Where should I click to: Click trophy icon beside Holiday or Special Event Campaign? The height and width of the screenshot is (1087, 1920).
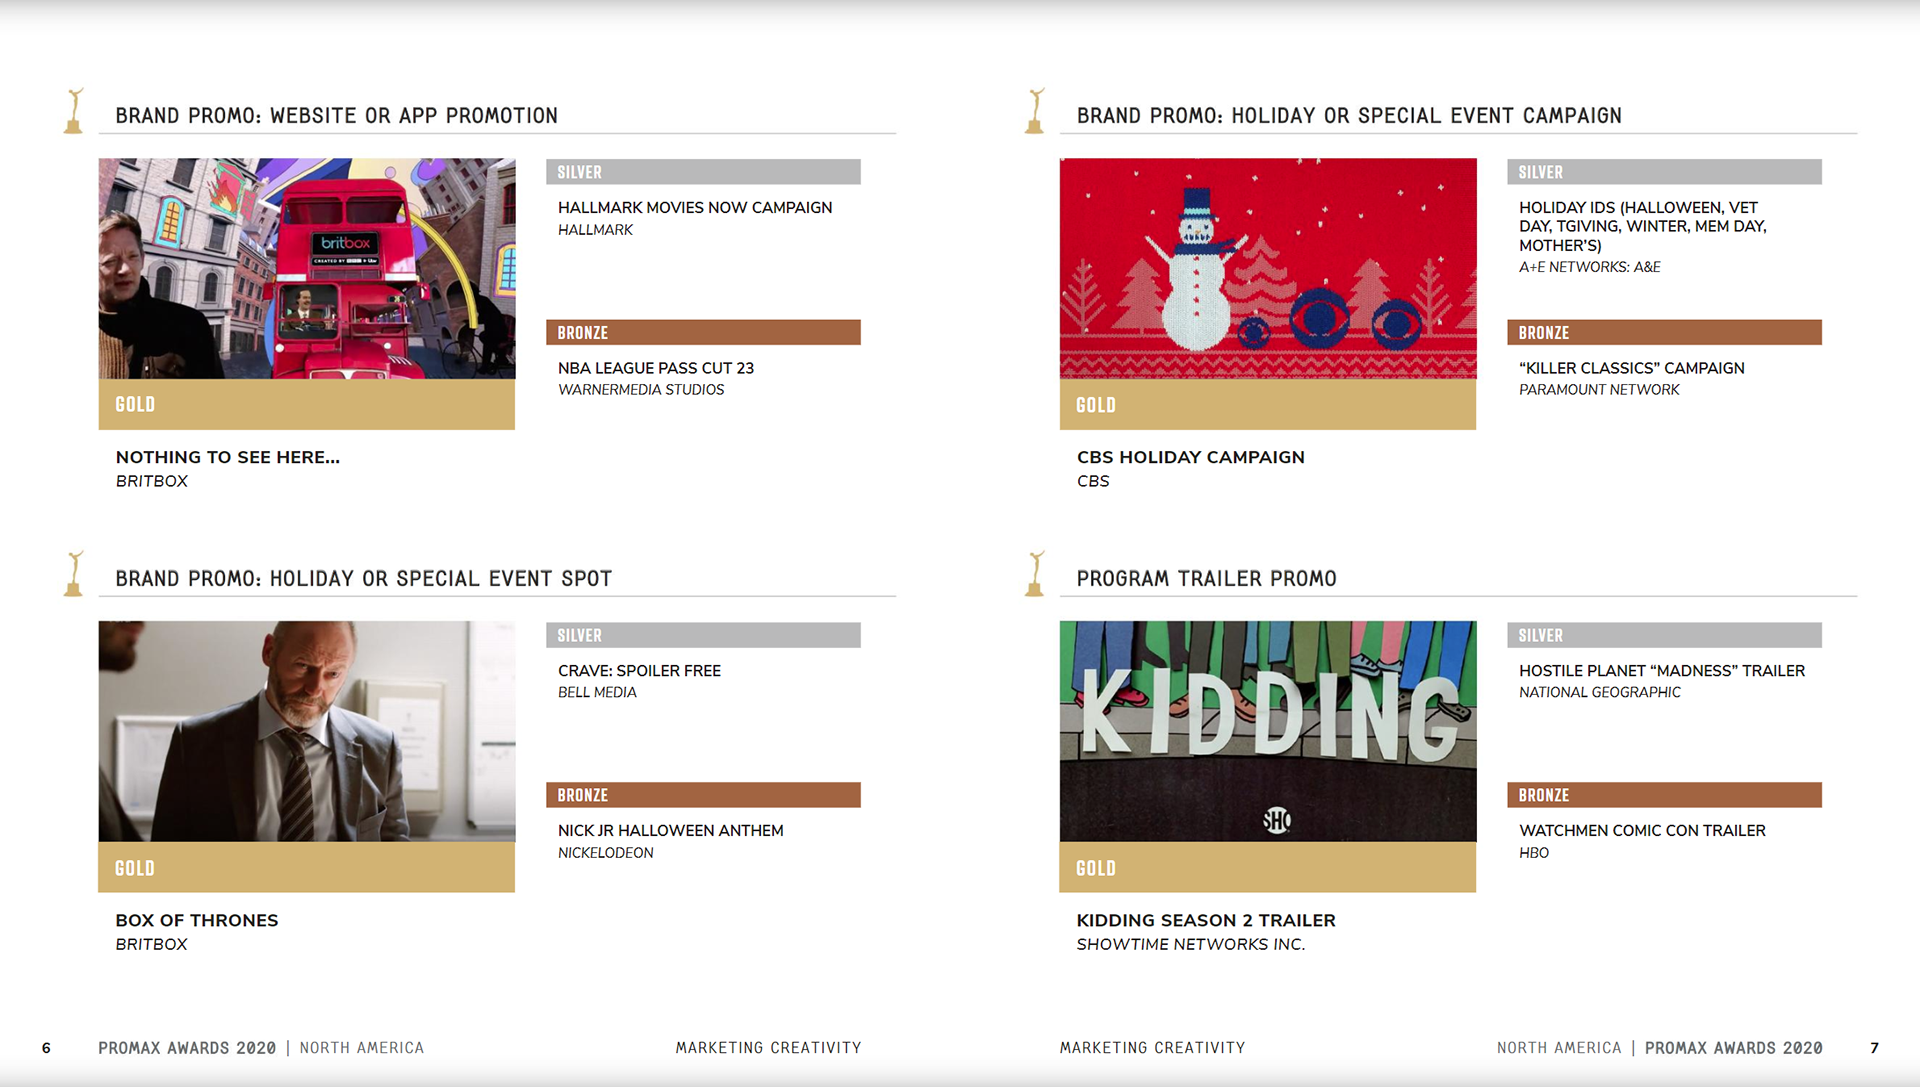1035,111
